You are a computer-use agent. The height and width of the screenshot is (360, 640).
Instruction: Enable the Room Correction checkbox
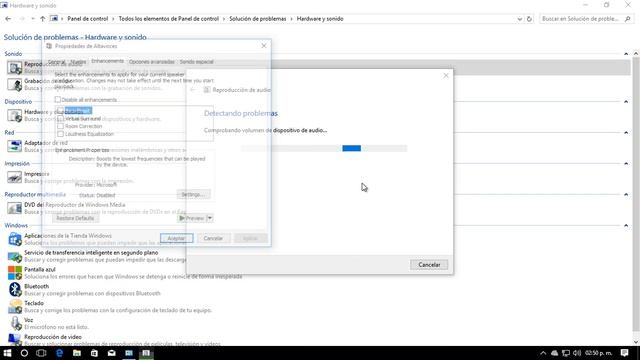pos(60,126)
